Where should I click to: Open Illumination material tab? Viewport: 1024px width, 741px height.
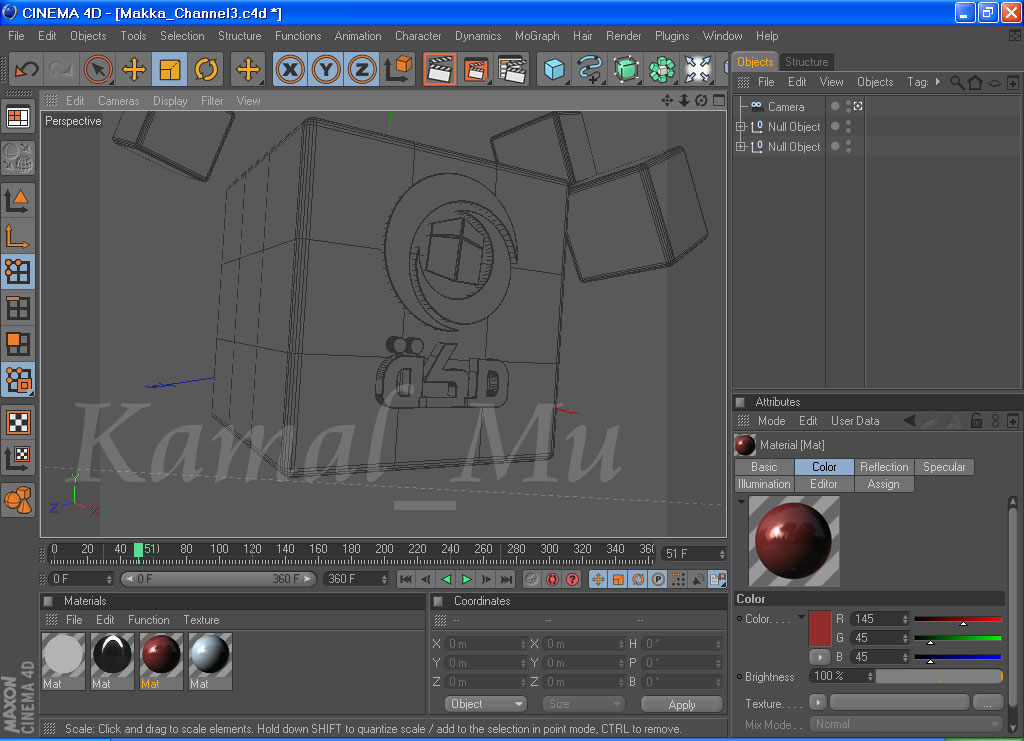coord(763,484)
